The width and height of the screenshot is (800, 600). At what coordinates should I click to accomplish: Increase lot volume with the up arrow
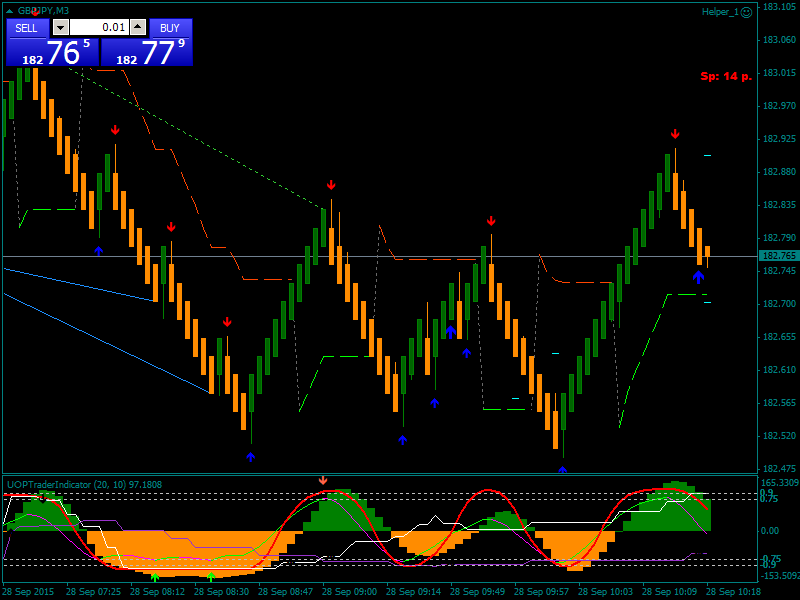coord(138,28)
